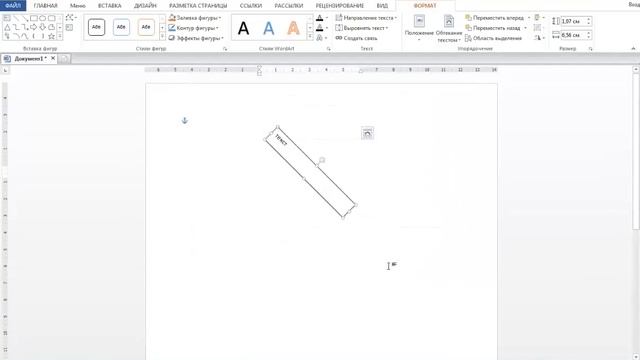Apply the orange WordArt letter style

[x=293, y=28]
